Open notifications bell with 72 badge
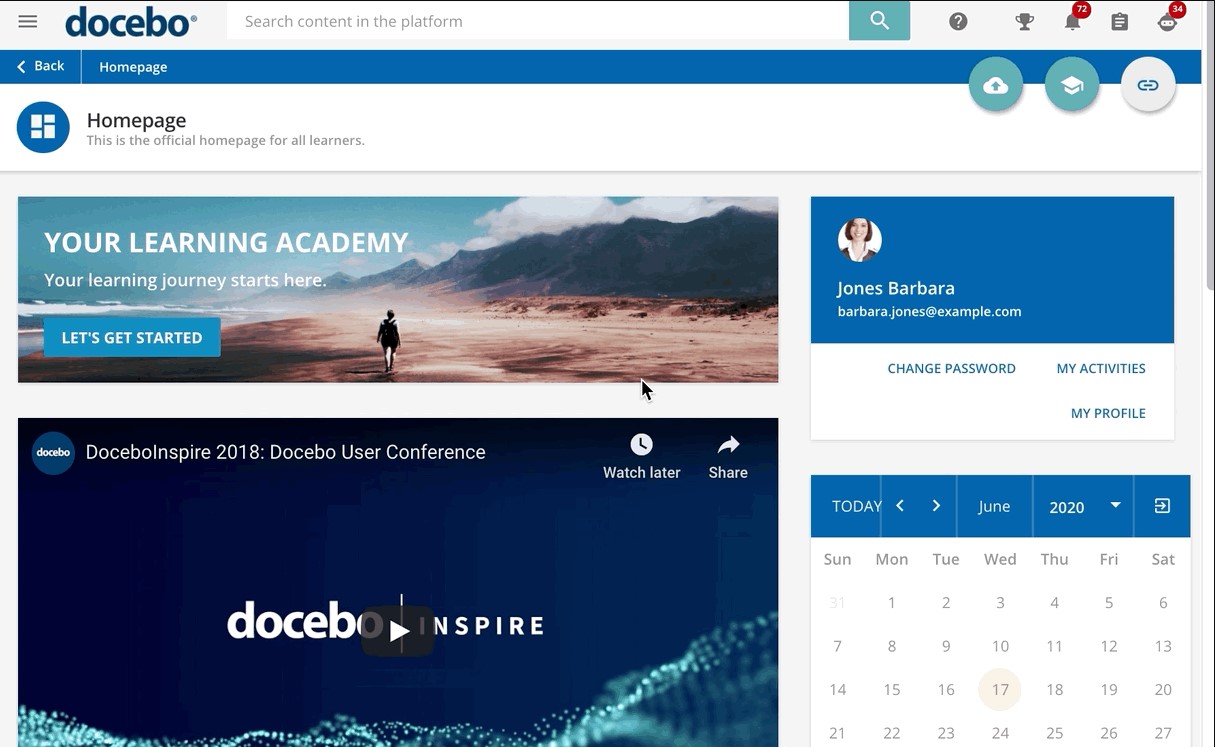Viewport: 1215px width, 747px height. click(x=1073, y=20)
